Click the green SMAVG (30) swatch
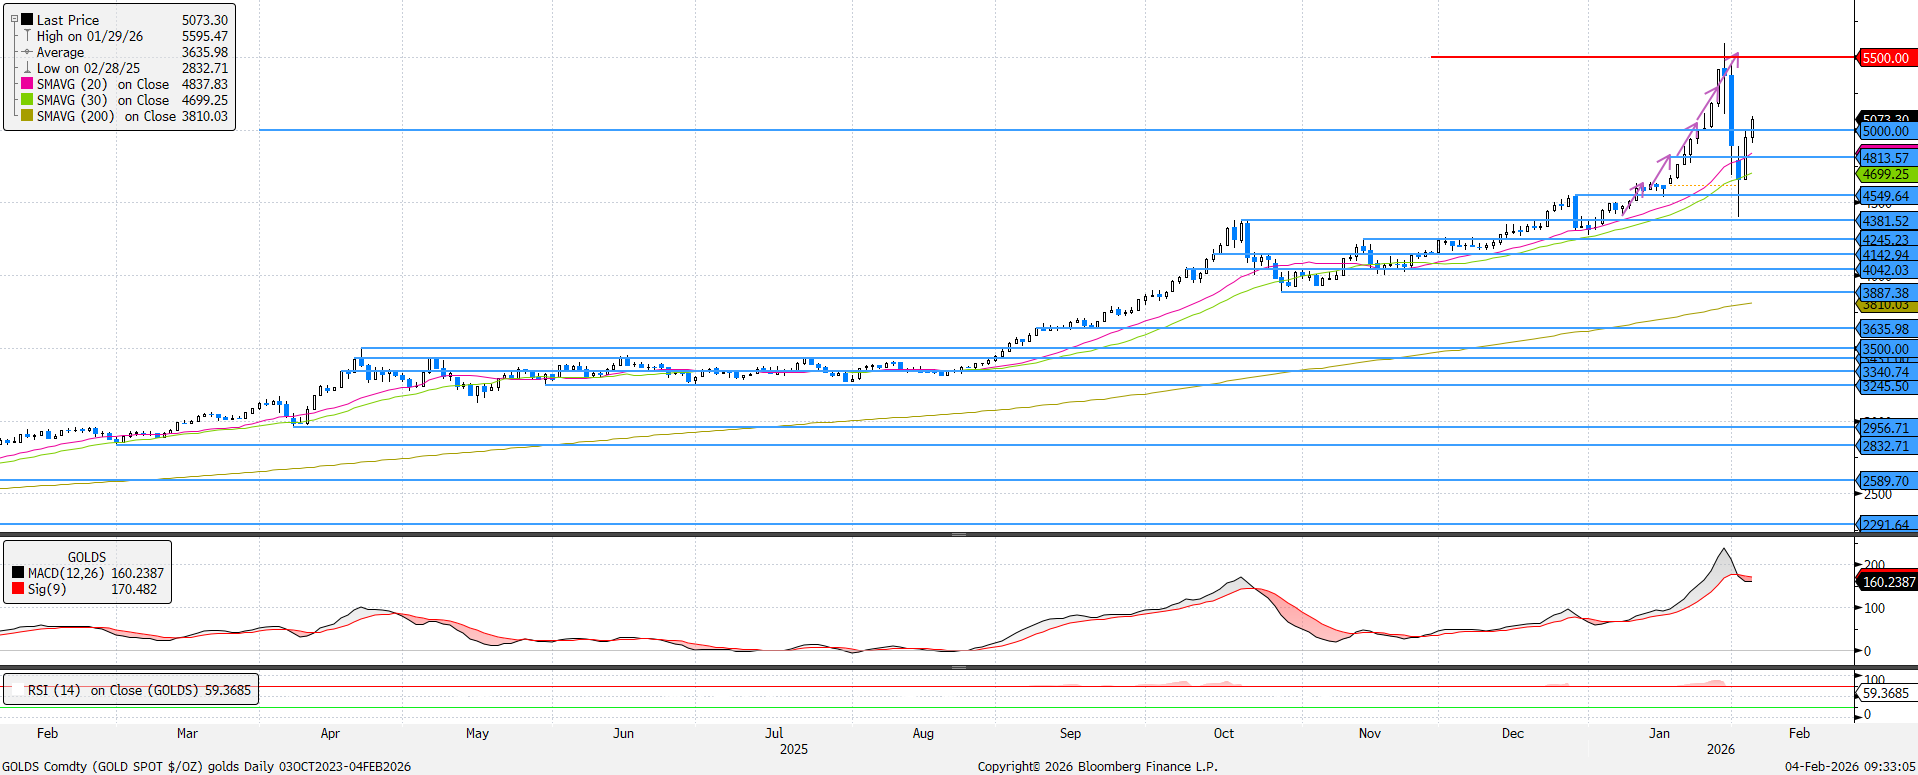The image size is (1918, 775). pos(27,100)
